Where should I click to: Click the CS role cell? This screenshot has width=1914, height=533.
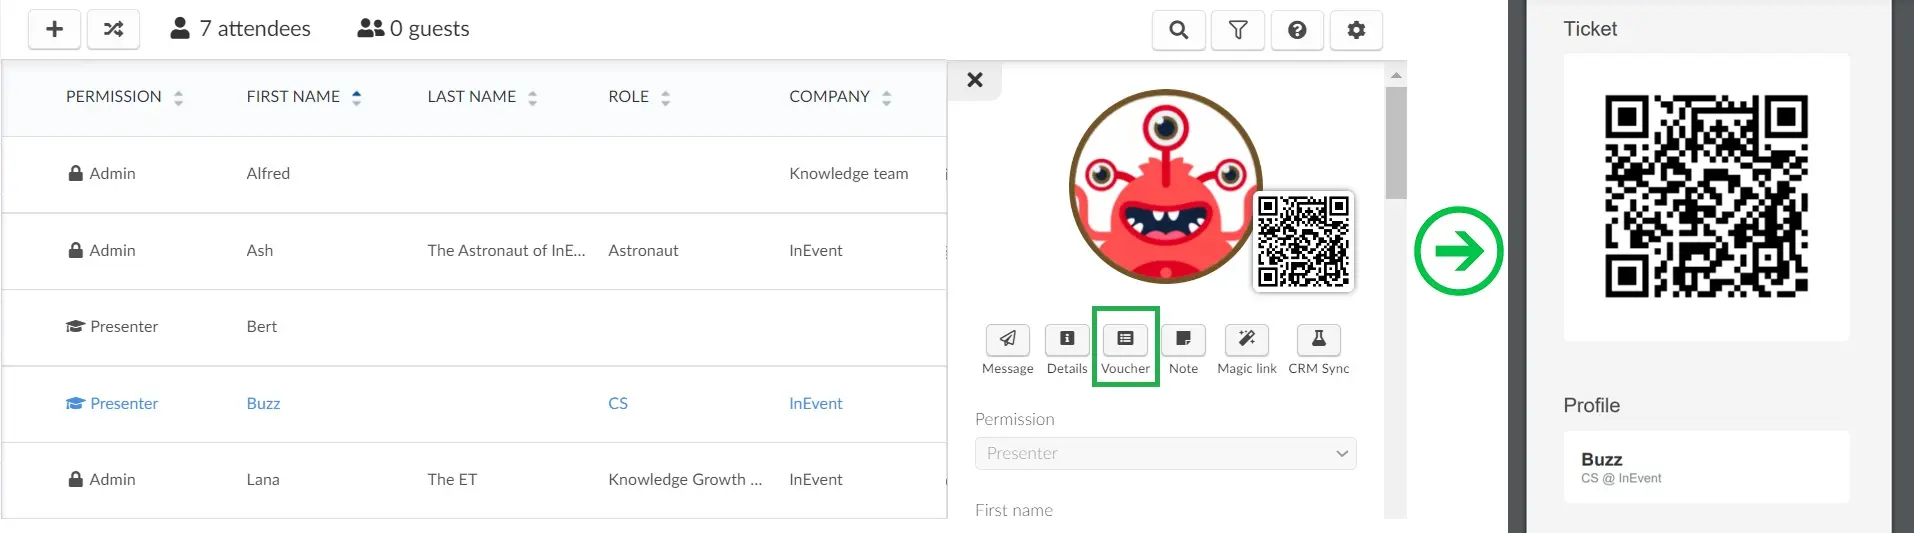point(618,404)
